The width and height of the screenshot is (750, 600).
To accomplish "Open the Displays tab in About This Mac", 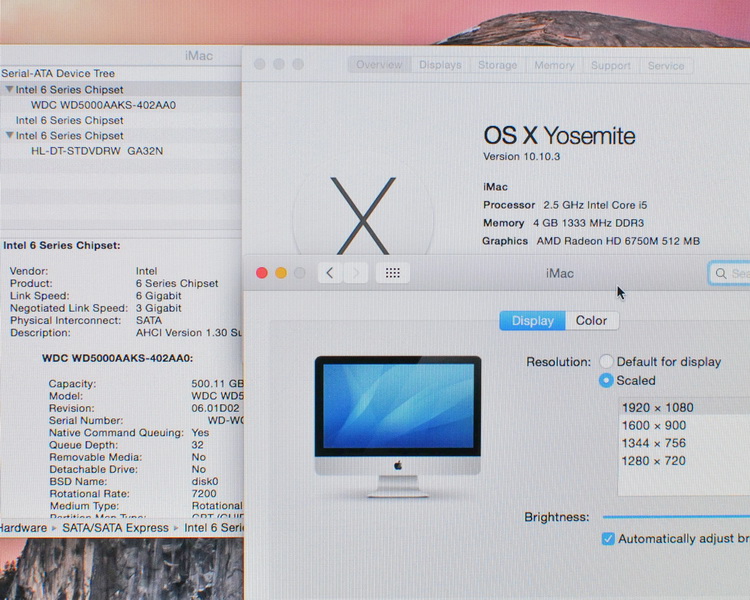I will click(x=440, y=65).
